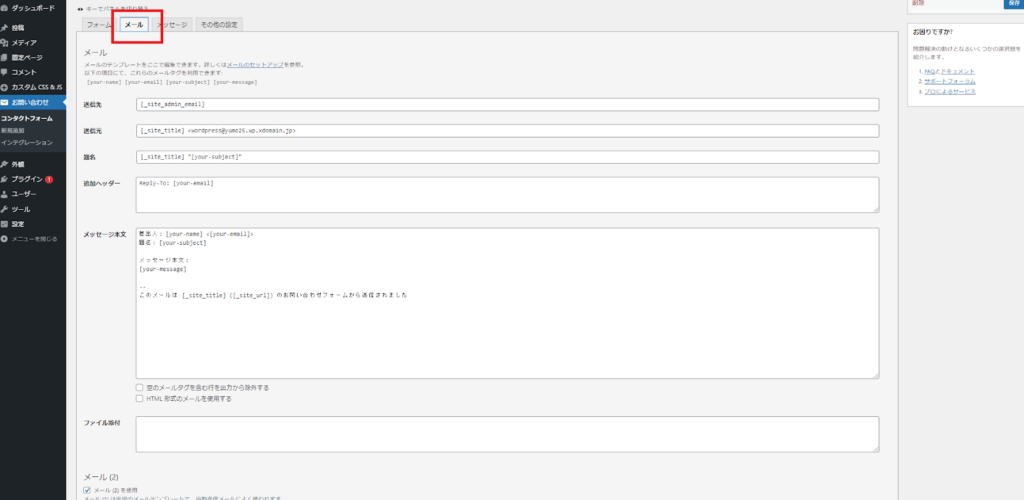
Task: Click into the 送信先 recipient field
Action: (507, 104)
